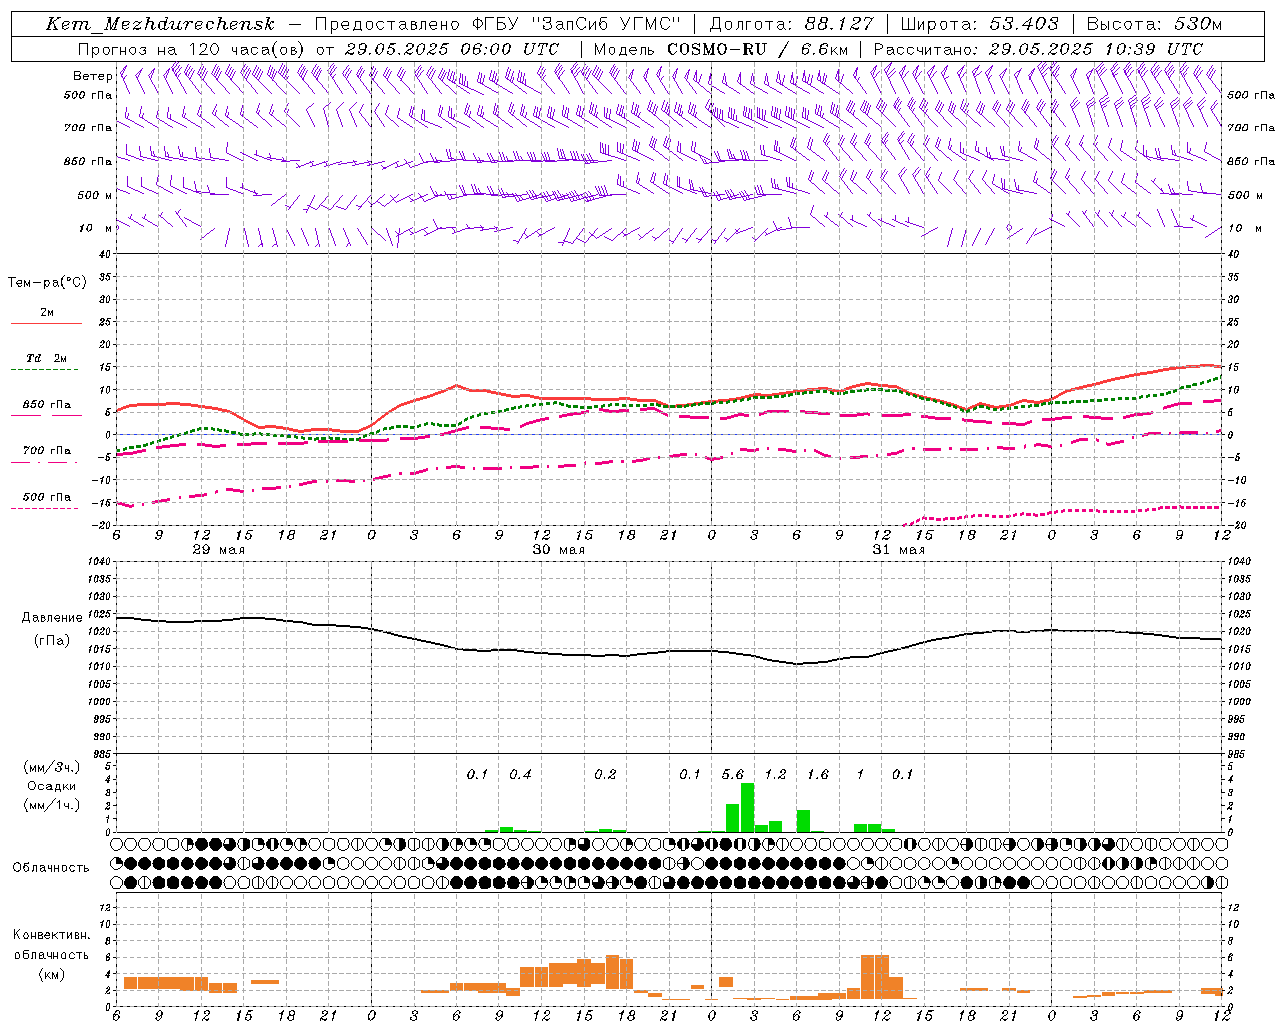The height and width of the screenshot is (1024, 1280).
Task: Click the 0.2 precipitation total value
Action: tap(605, 774)
